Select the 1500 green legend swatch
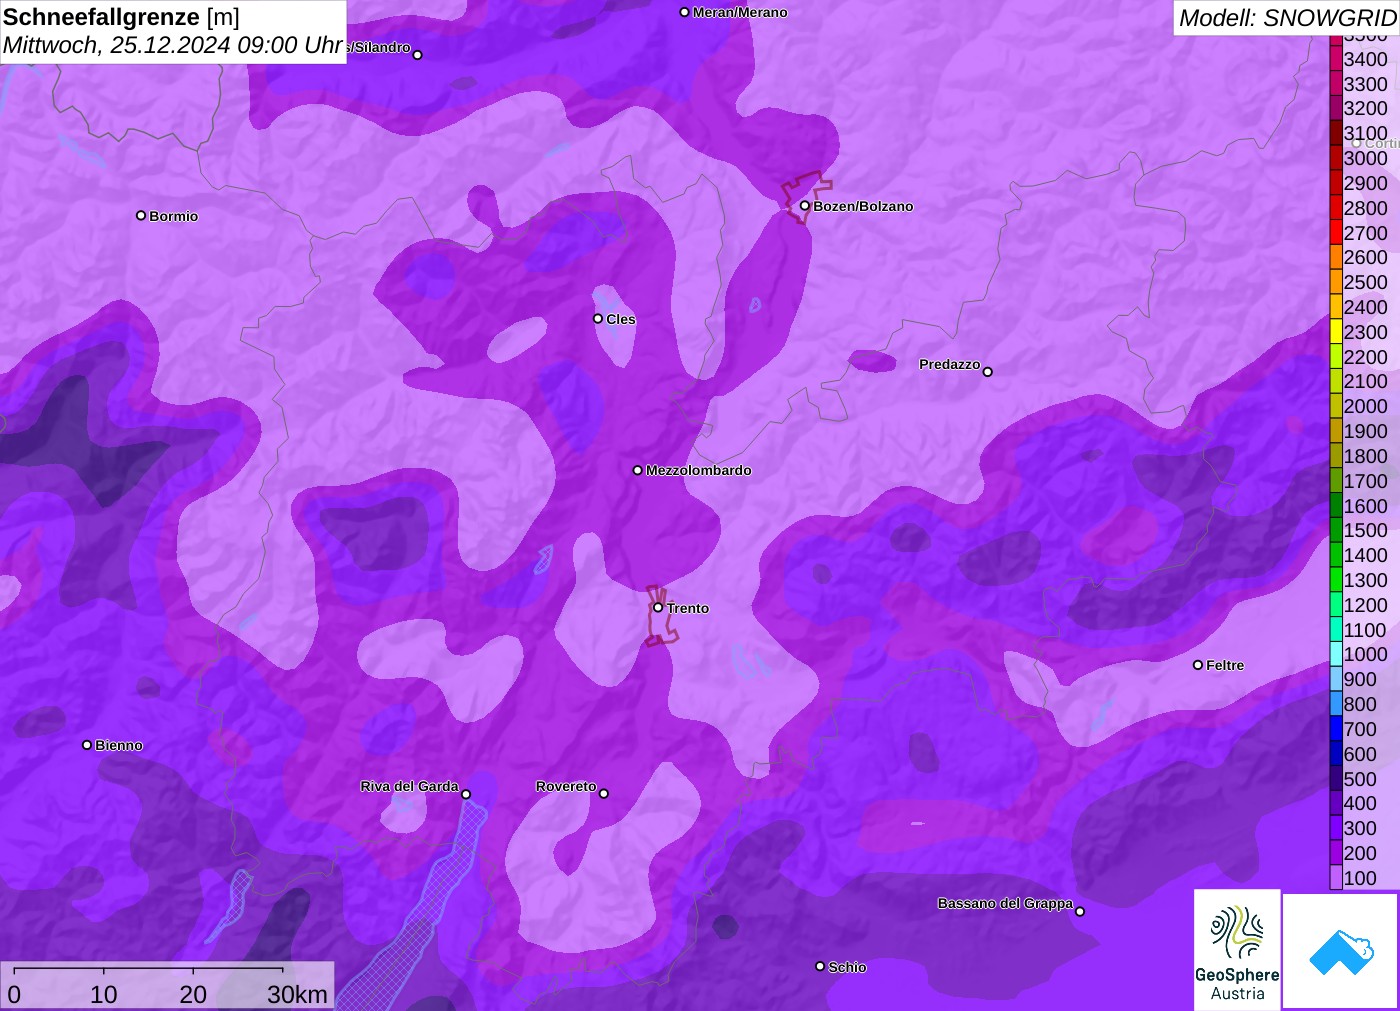 pos(1336,530)
